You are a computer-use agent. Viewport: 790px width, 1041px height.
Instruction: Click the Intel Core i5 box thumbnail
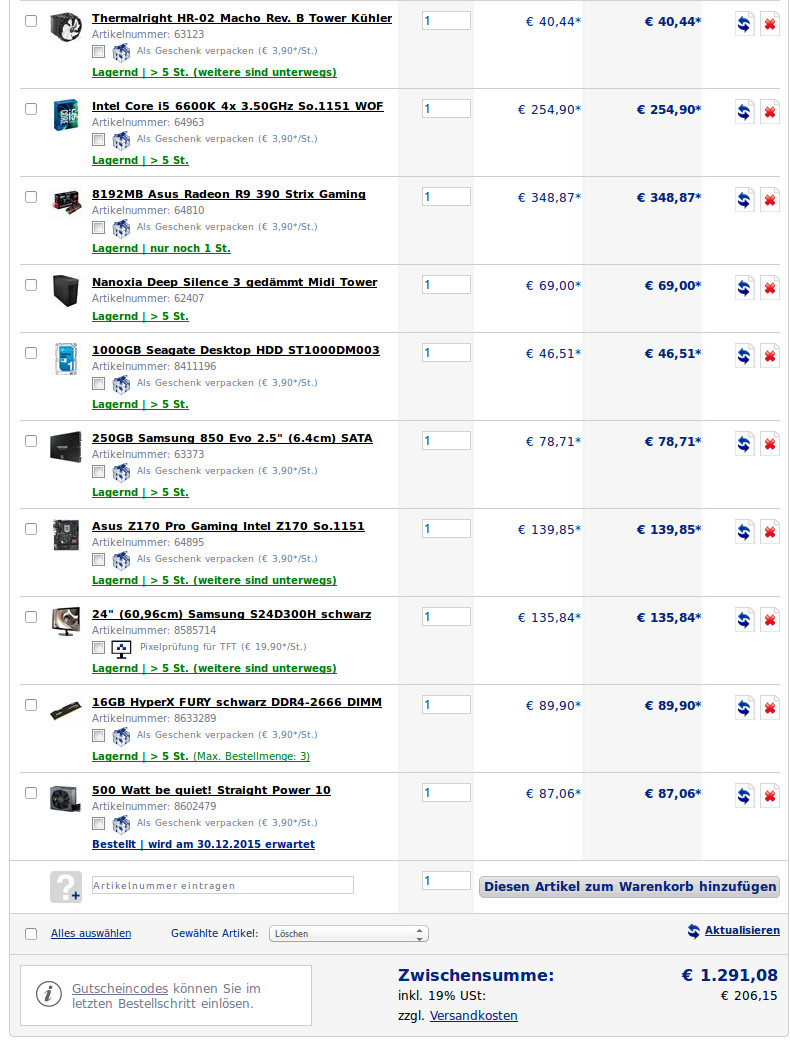(66, 115)
